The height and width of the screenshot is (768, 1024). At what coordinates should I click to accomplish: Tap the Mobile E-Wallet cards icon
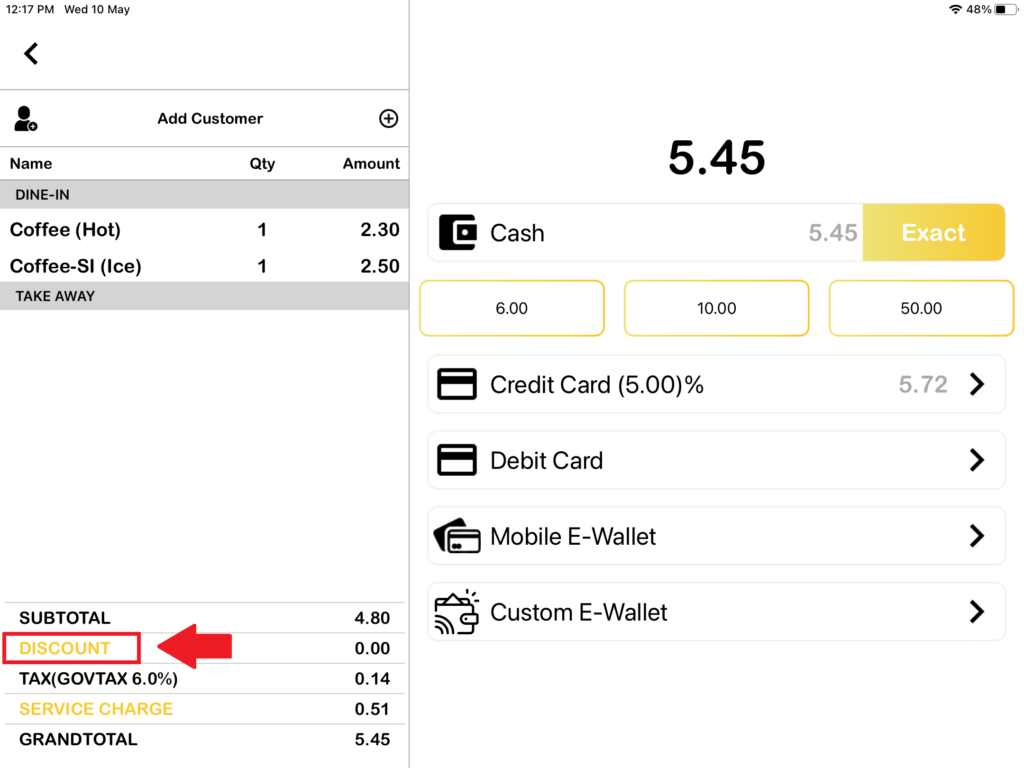click(457, 536)
